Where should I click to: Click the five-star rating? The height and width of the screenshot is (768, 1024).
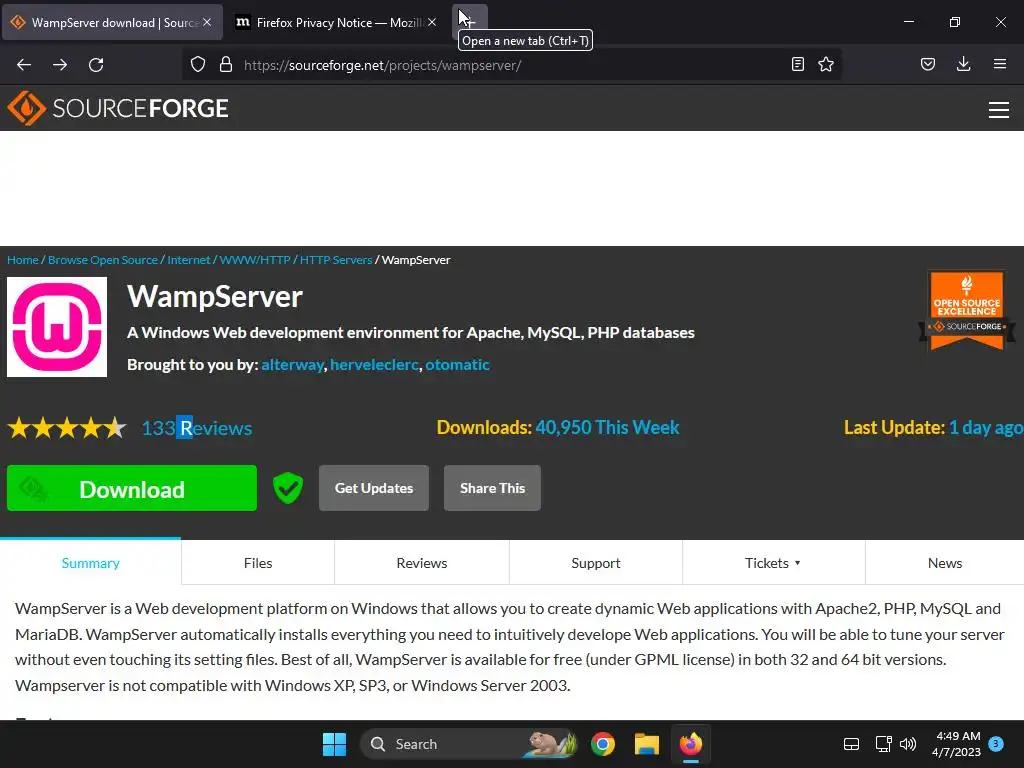point(67,428)
